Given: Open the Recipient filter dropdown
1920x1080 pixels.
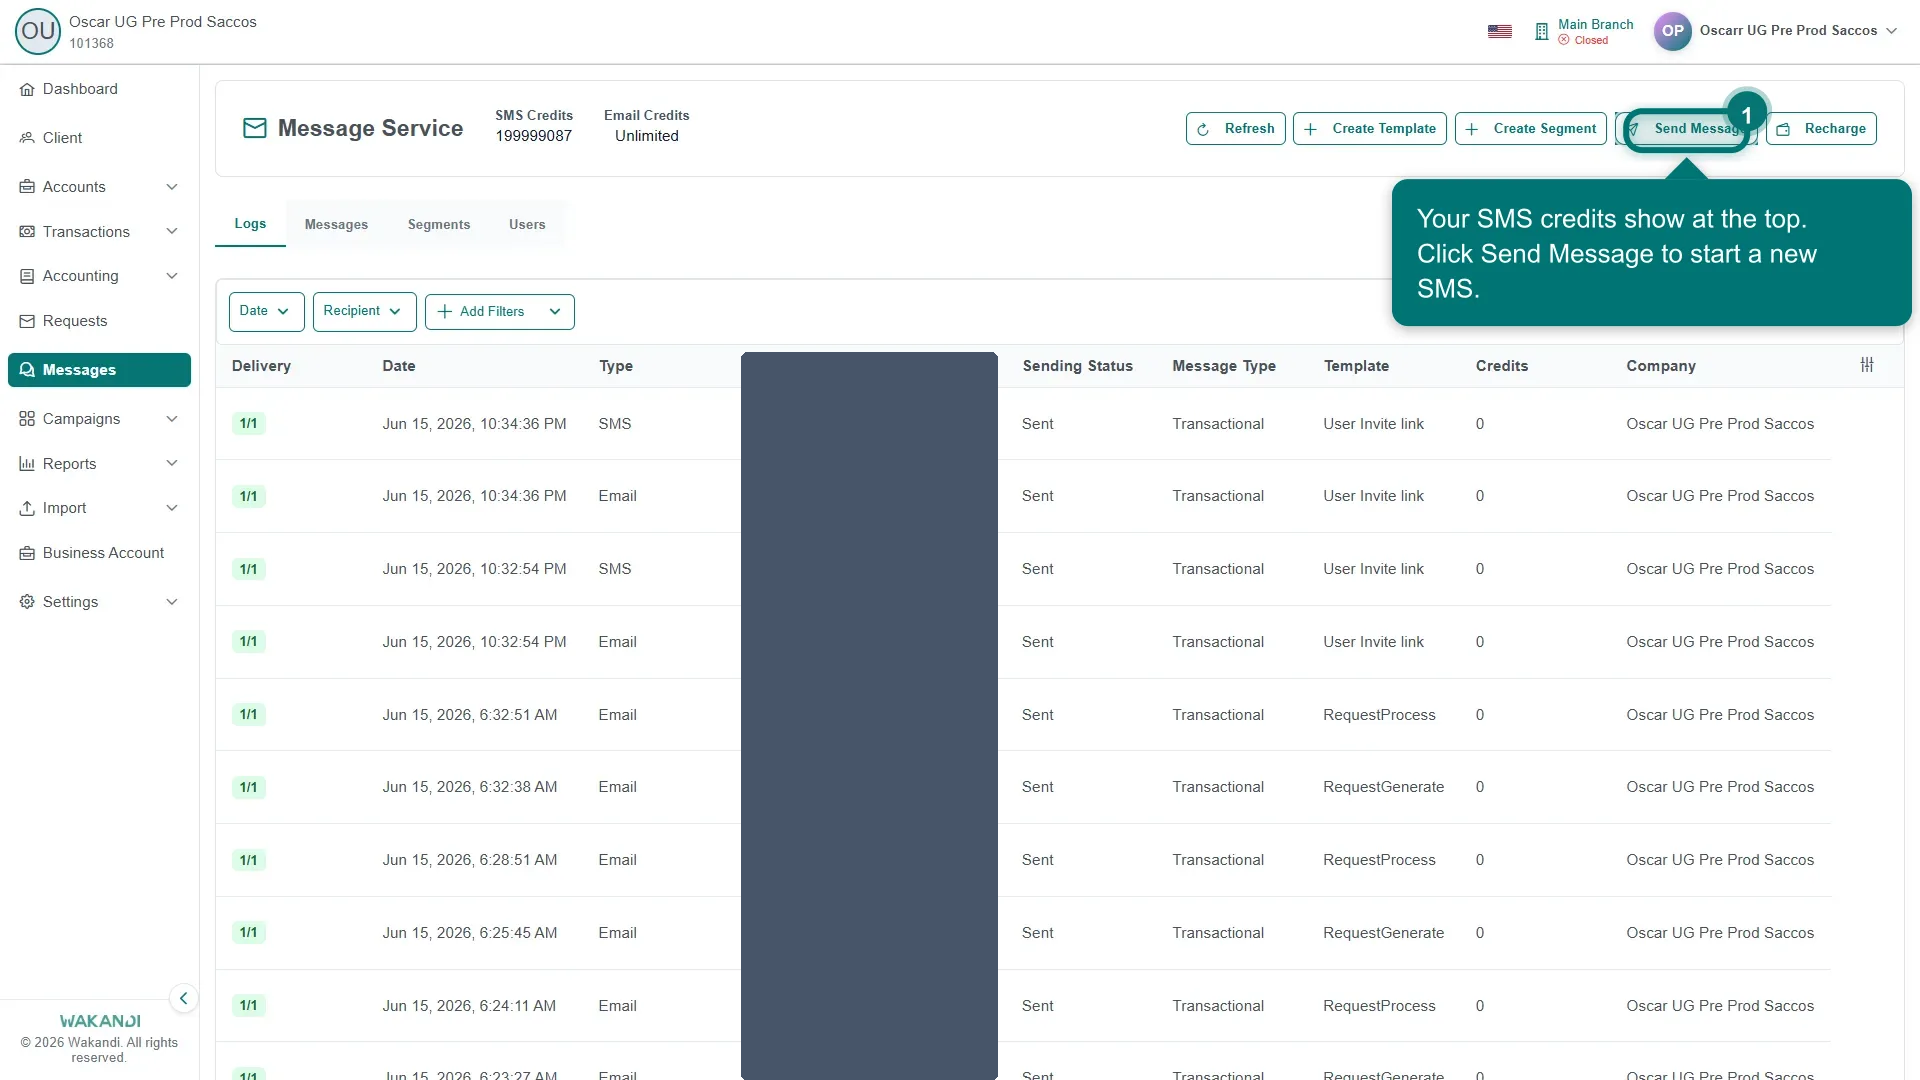Looking at the screenshot, I should pyautogui.click(x=364, y=312).
